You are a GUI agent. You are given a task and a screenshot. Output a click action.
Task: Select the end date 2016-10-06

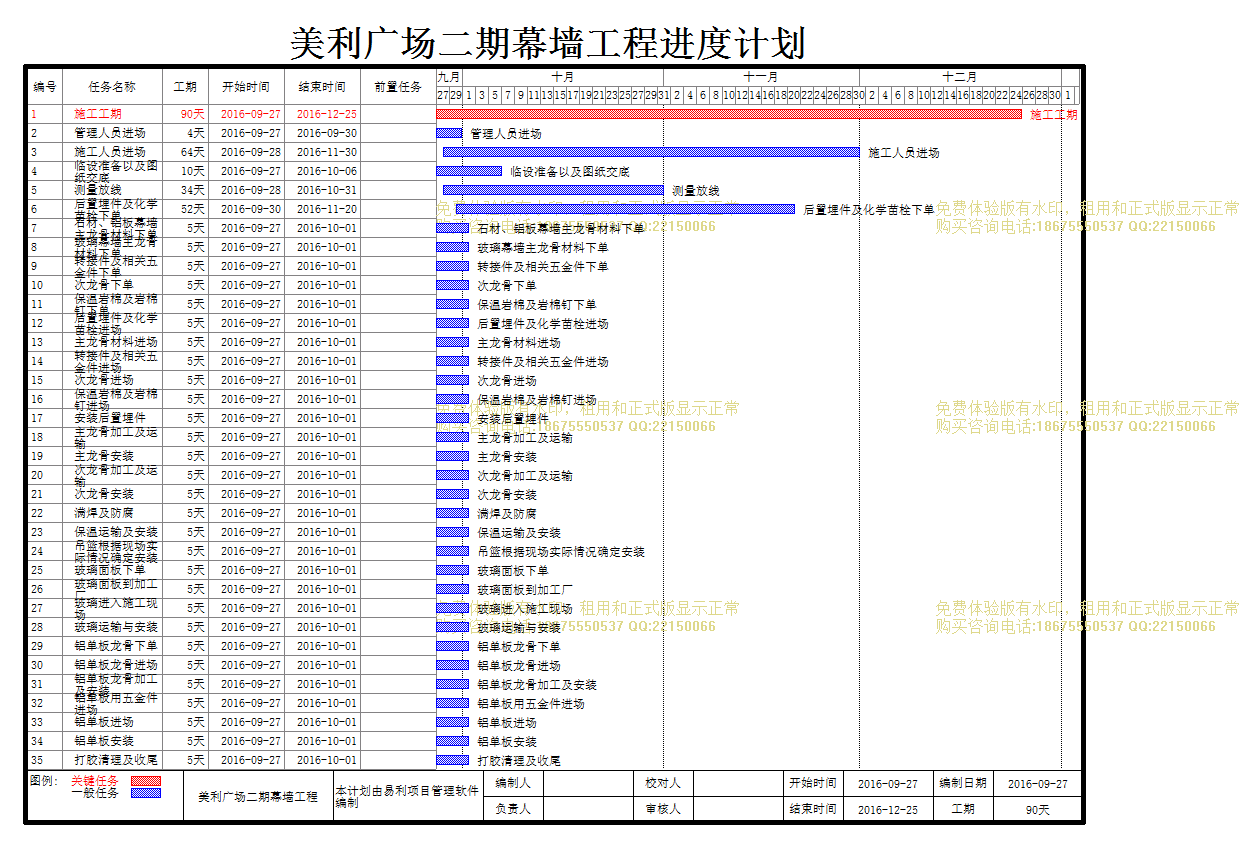point(327,171)
